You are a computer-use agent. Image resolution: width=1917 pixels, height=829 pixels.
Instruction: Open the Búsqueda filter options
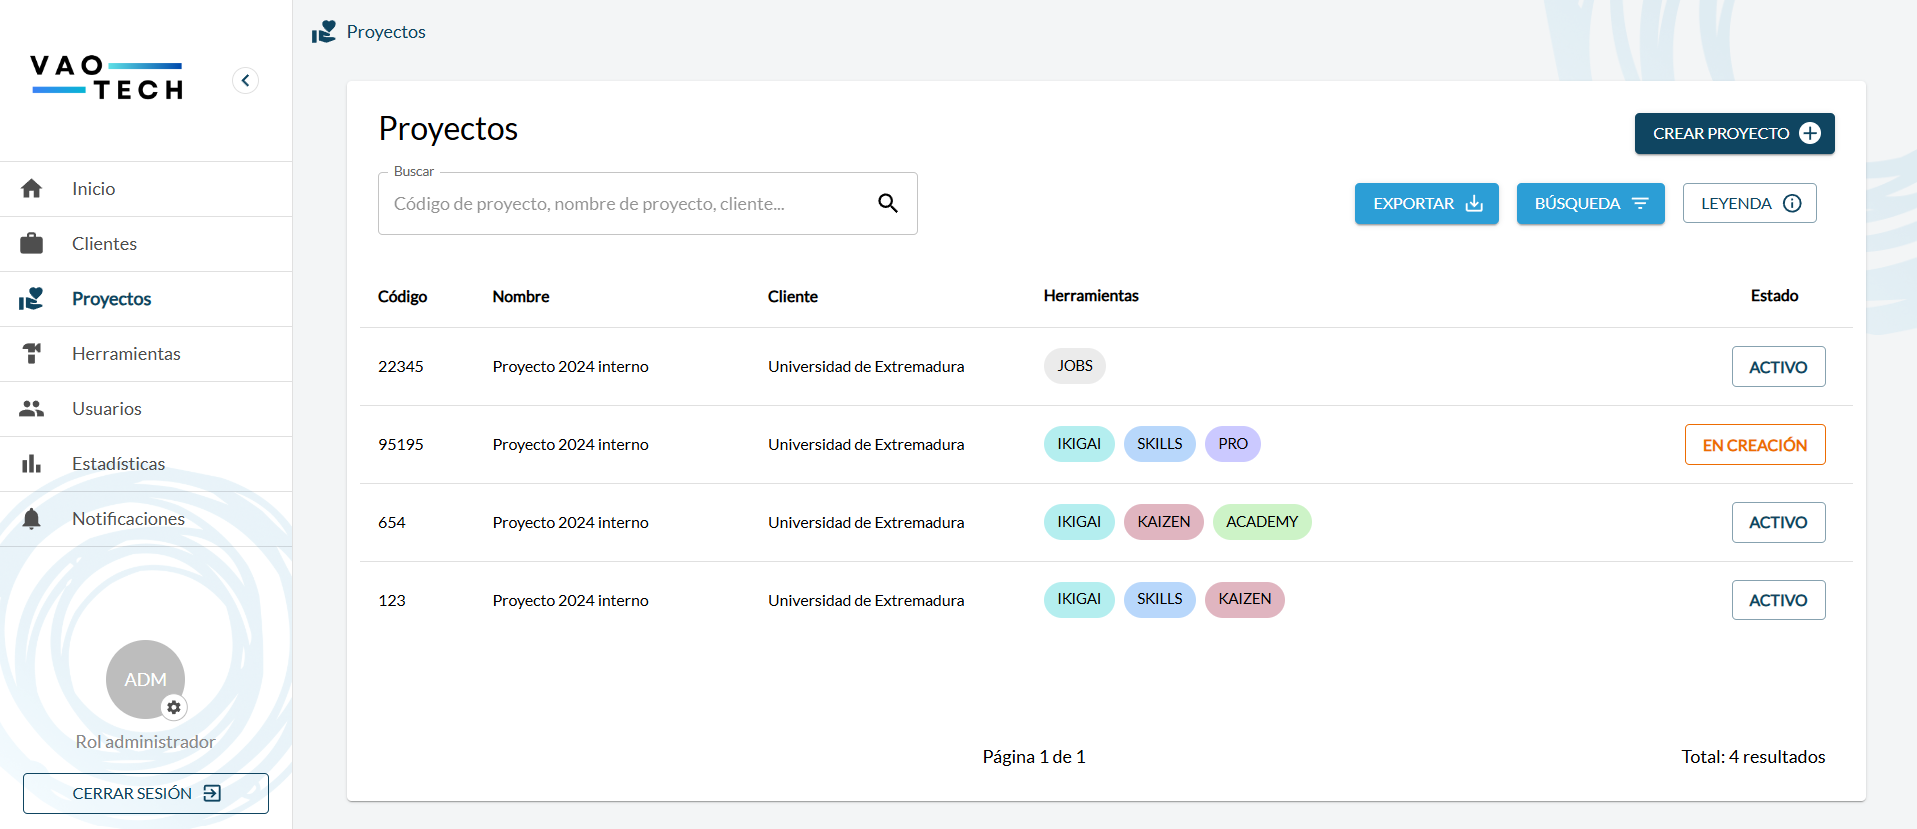(x=1590, y=204)
